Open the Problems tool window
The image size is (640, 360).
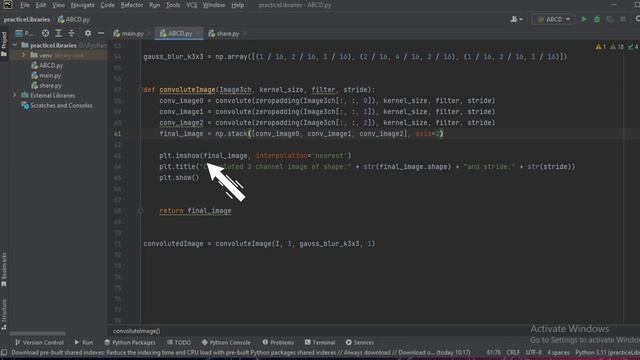coord(278,342)
